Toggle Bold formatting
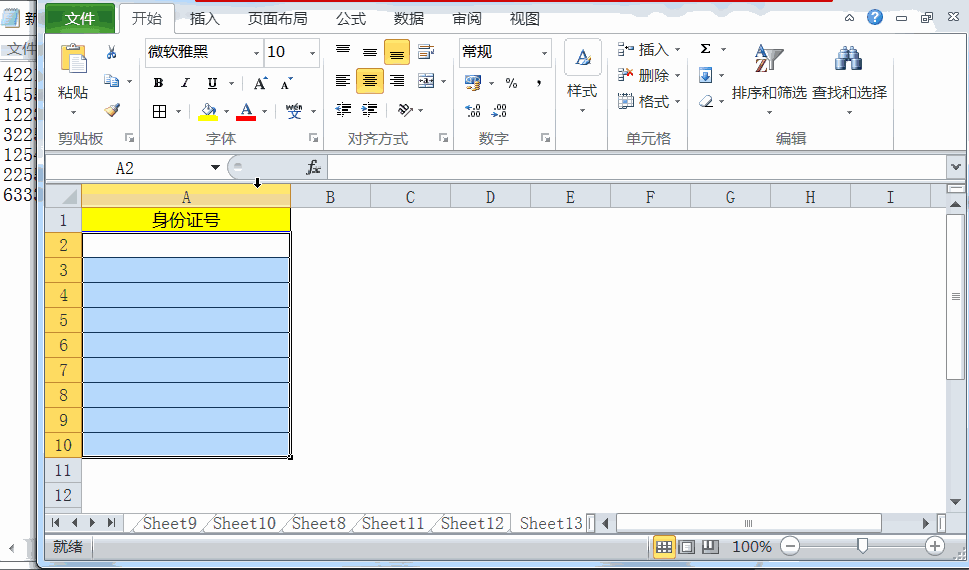The width and height of the screenshot is (969, 570). click(158, 83)
